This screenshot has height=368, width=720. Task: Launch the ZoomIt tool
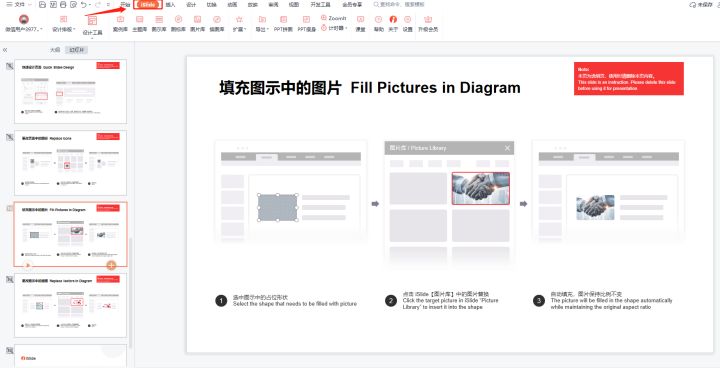coord(334,18)
